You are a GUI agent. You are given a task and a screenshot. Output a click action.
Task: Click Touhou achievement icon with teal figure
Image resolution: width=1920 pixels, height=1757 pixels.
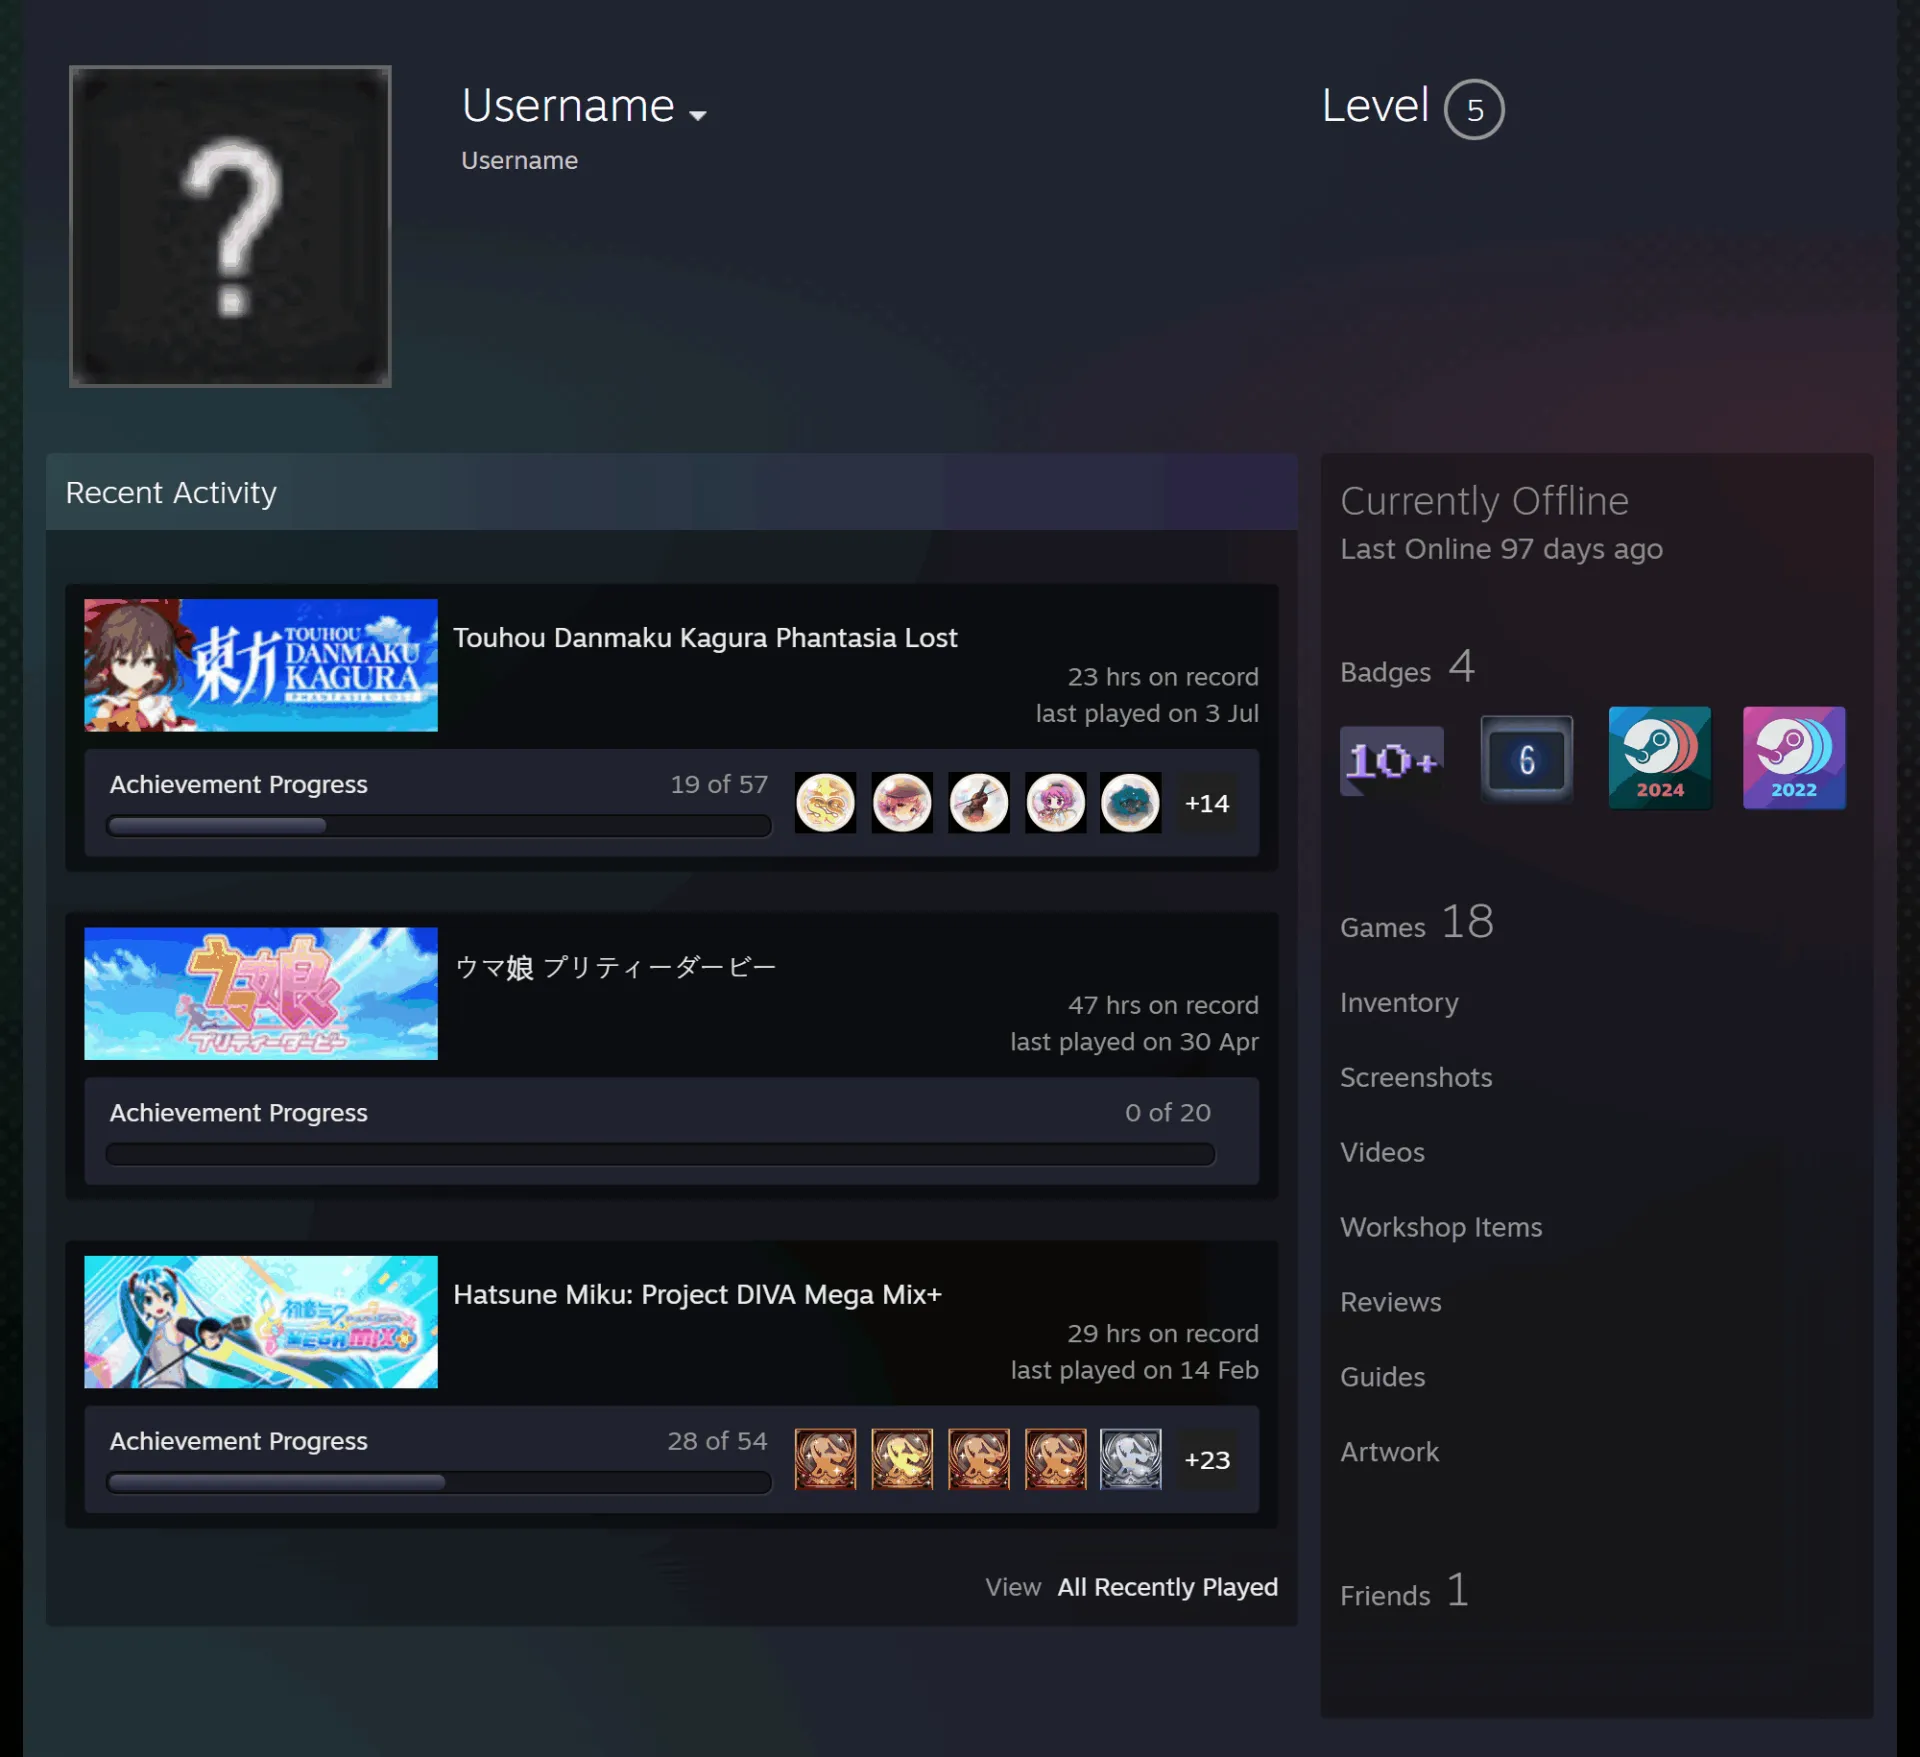point(1131,802)
